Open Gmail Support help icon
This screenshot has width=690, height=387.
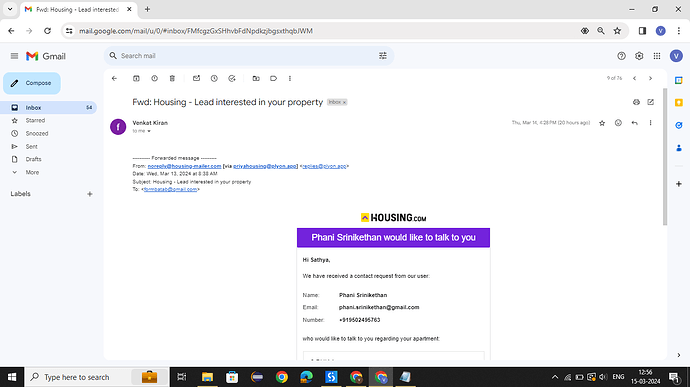(621, 56)
